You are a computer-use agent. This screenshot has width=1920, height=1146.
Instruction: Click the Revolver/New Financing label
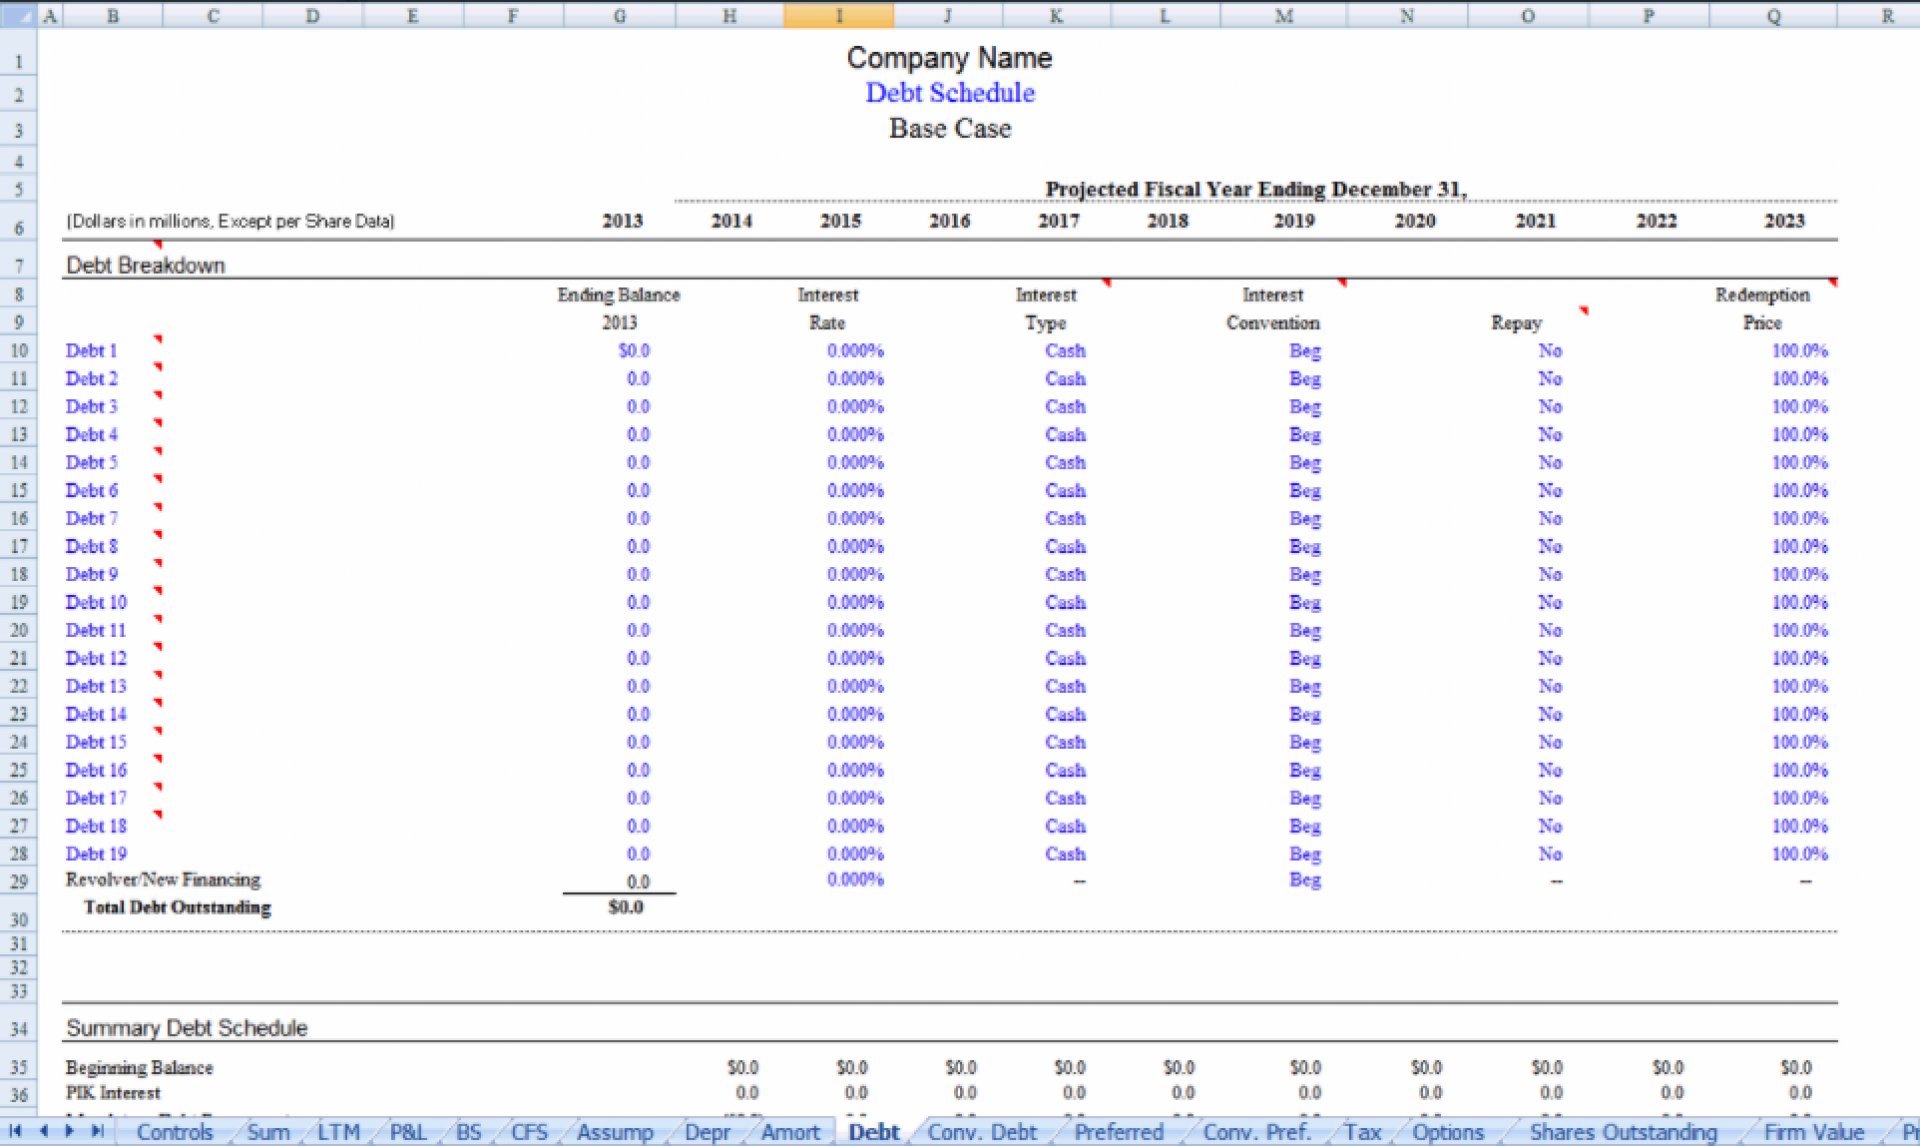click(163, 880)
